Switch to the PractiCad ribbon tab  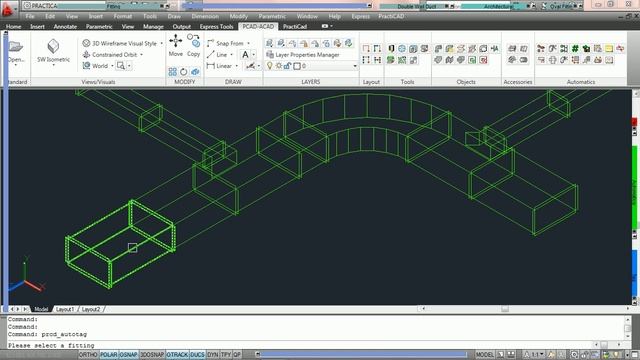(x=295, y=27)
